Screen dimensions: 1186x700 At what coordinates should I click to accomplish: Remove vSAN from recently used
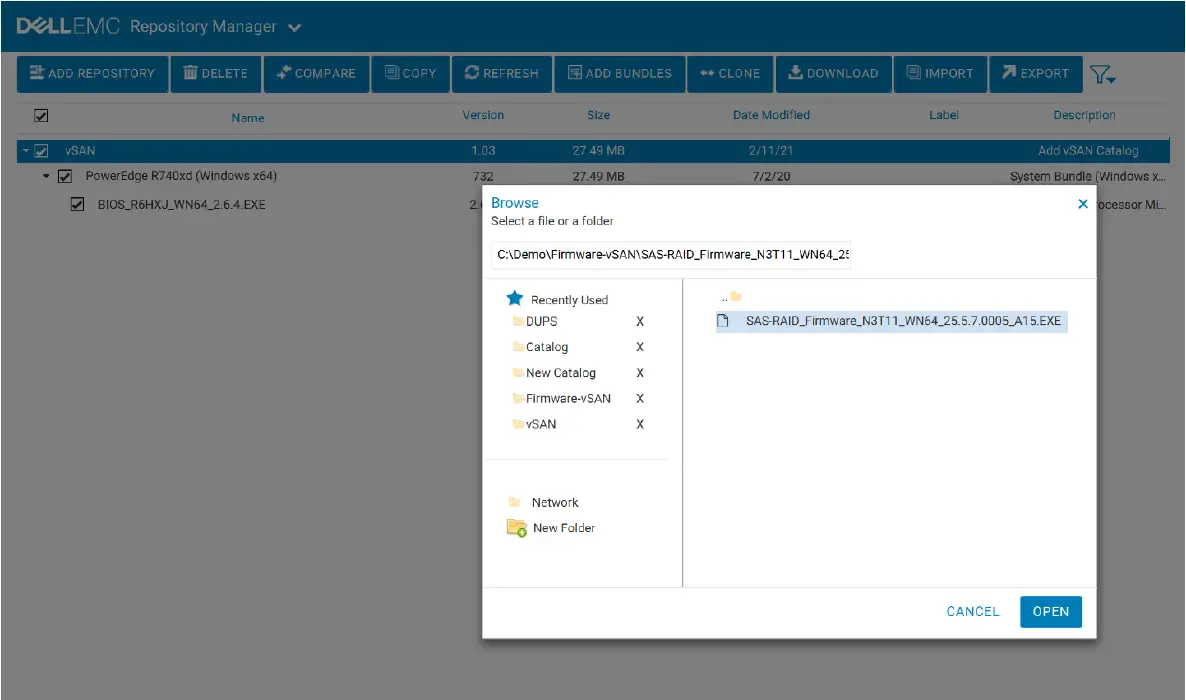click(640, 425)
